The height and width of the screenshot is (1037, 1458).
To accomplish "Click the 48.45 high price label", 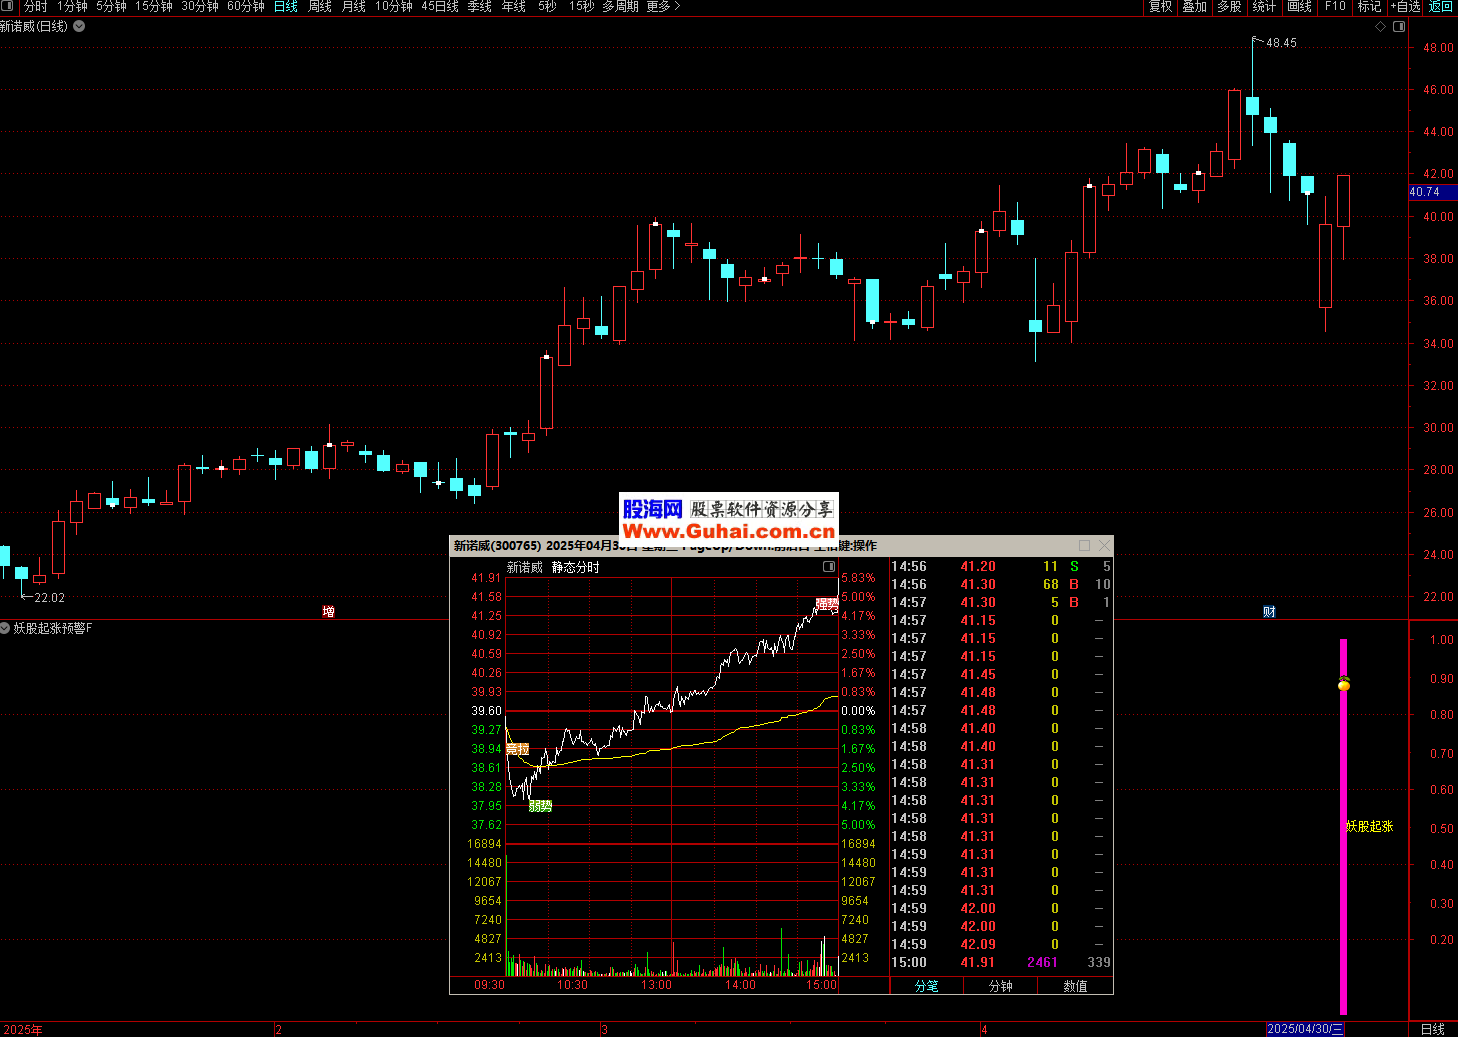I will [x=1281, y=43].
